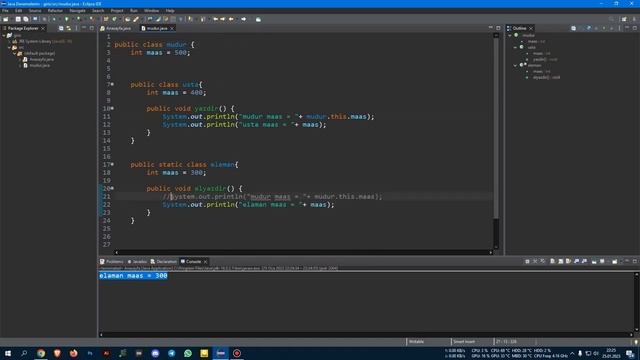
Task: Click the Forward navigation arrow in toolbar
Action: [244, 19]
